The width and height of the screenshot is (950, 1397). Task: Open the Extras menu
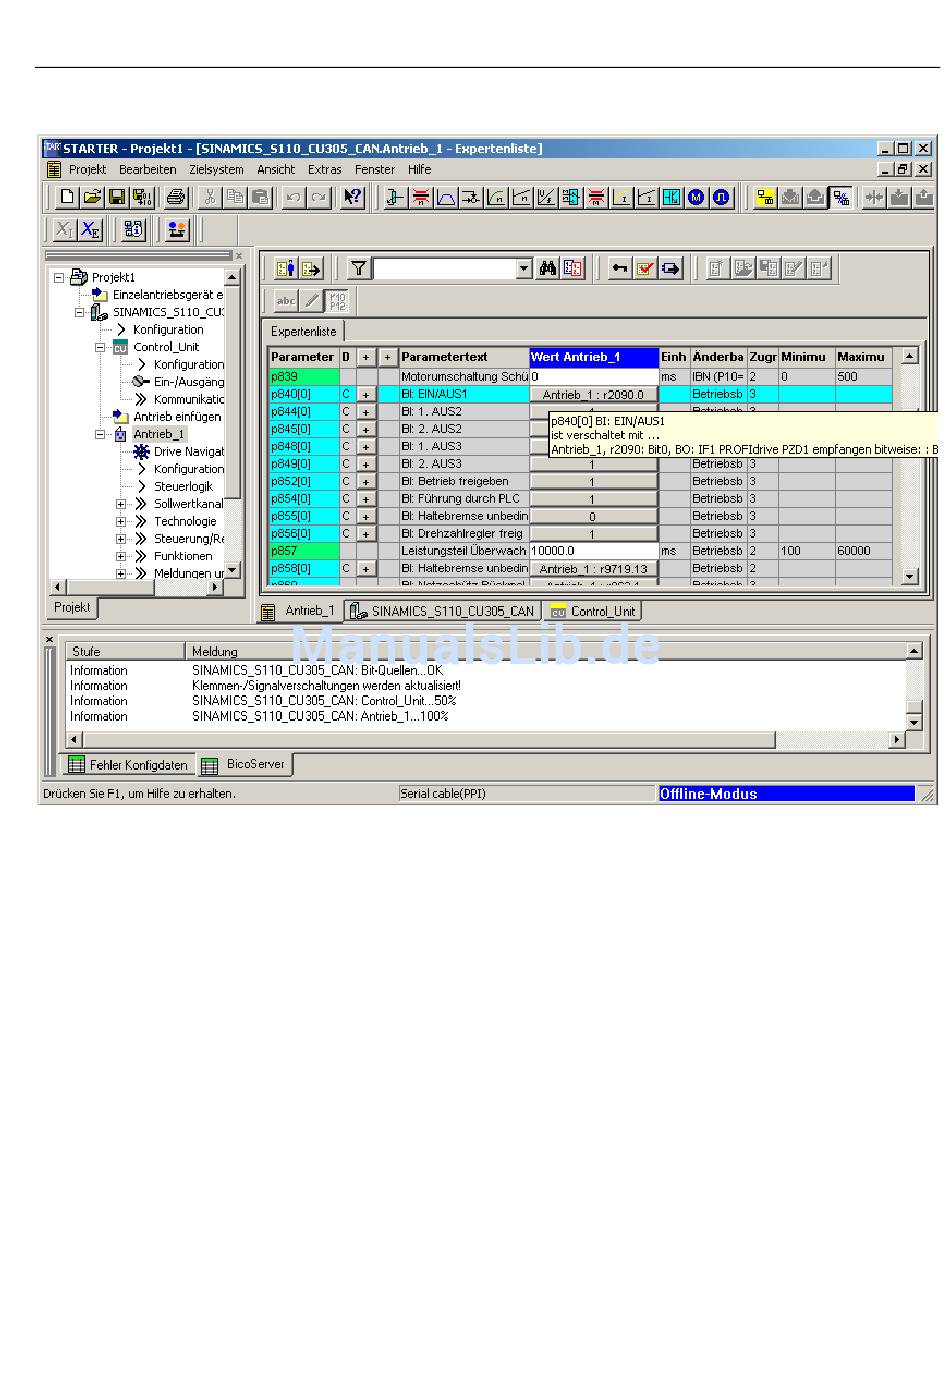coord(325,170)
